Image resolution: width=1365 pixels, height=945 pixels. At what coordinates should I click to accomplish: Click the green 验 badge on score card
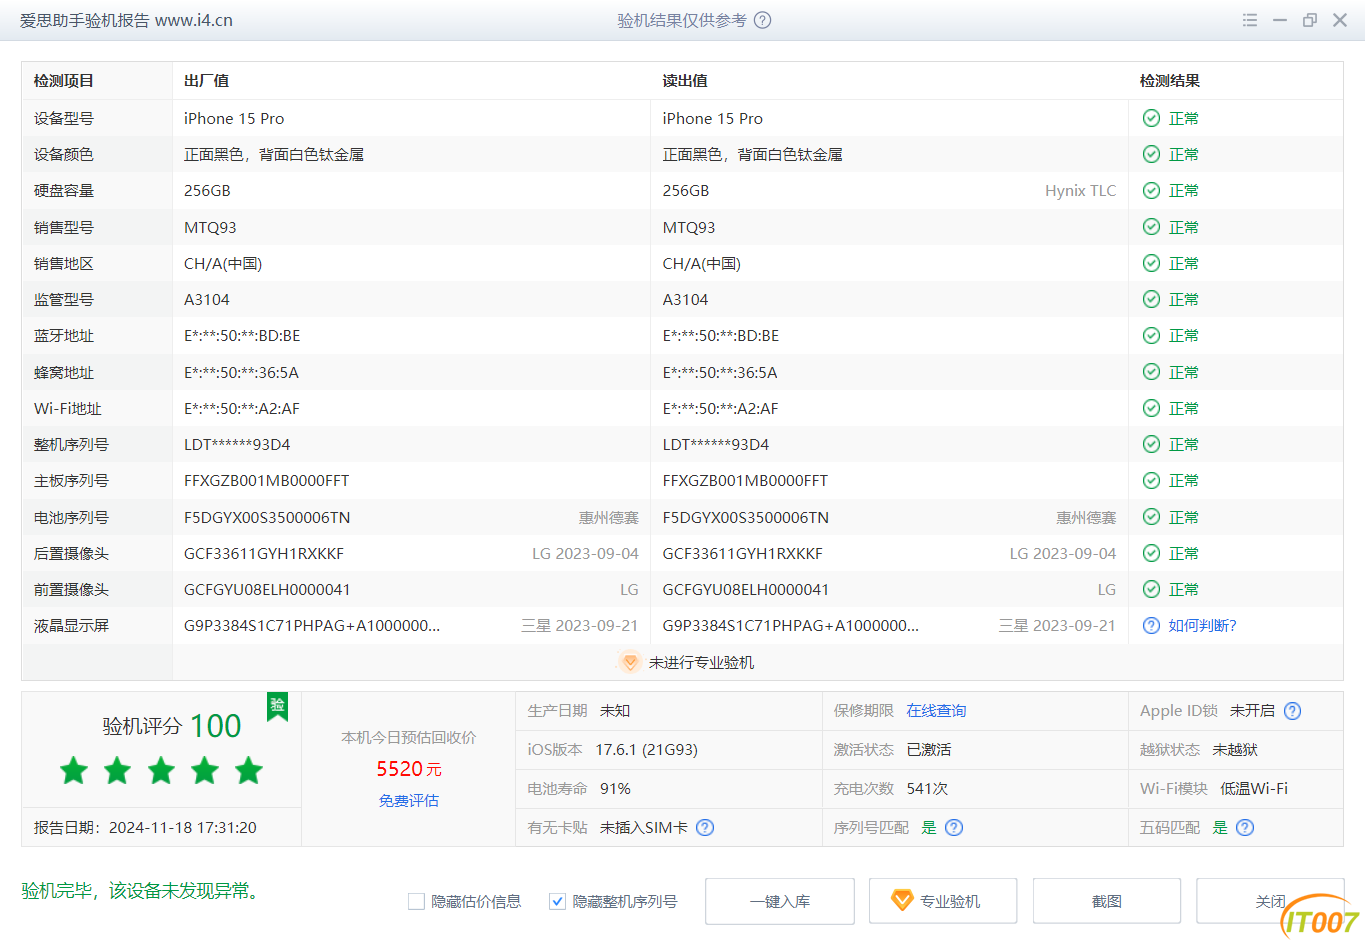click(277, 706)
